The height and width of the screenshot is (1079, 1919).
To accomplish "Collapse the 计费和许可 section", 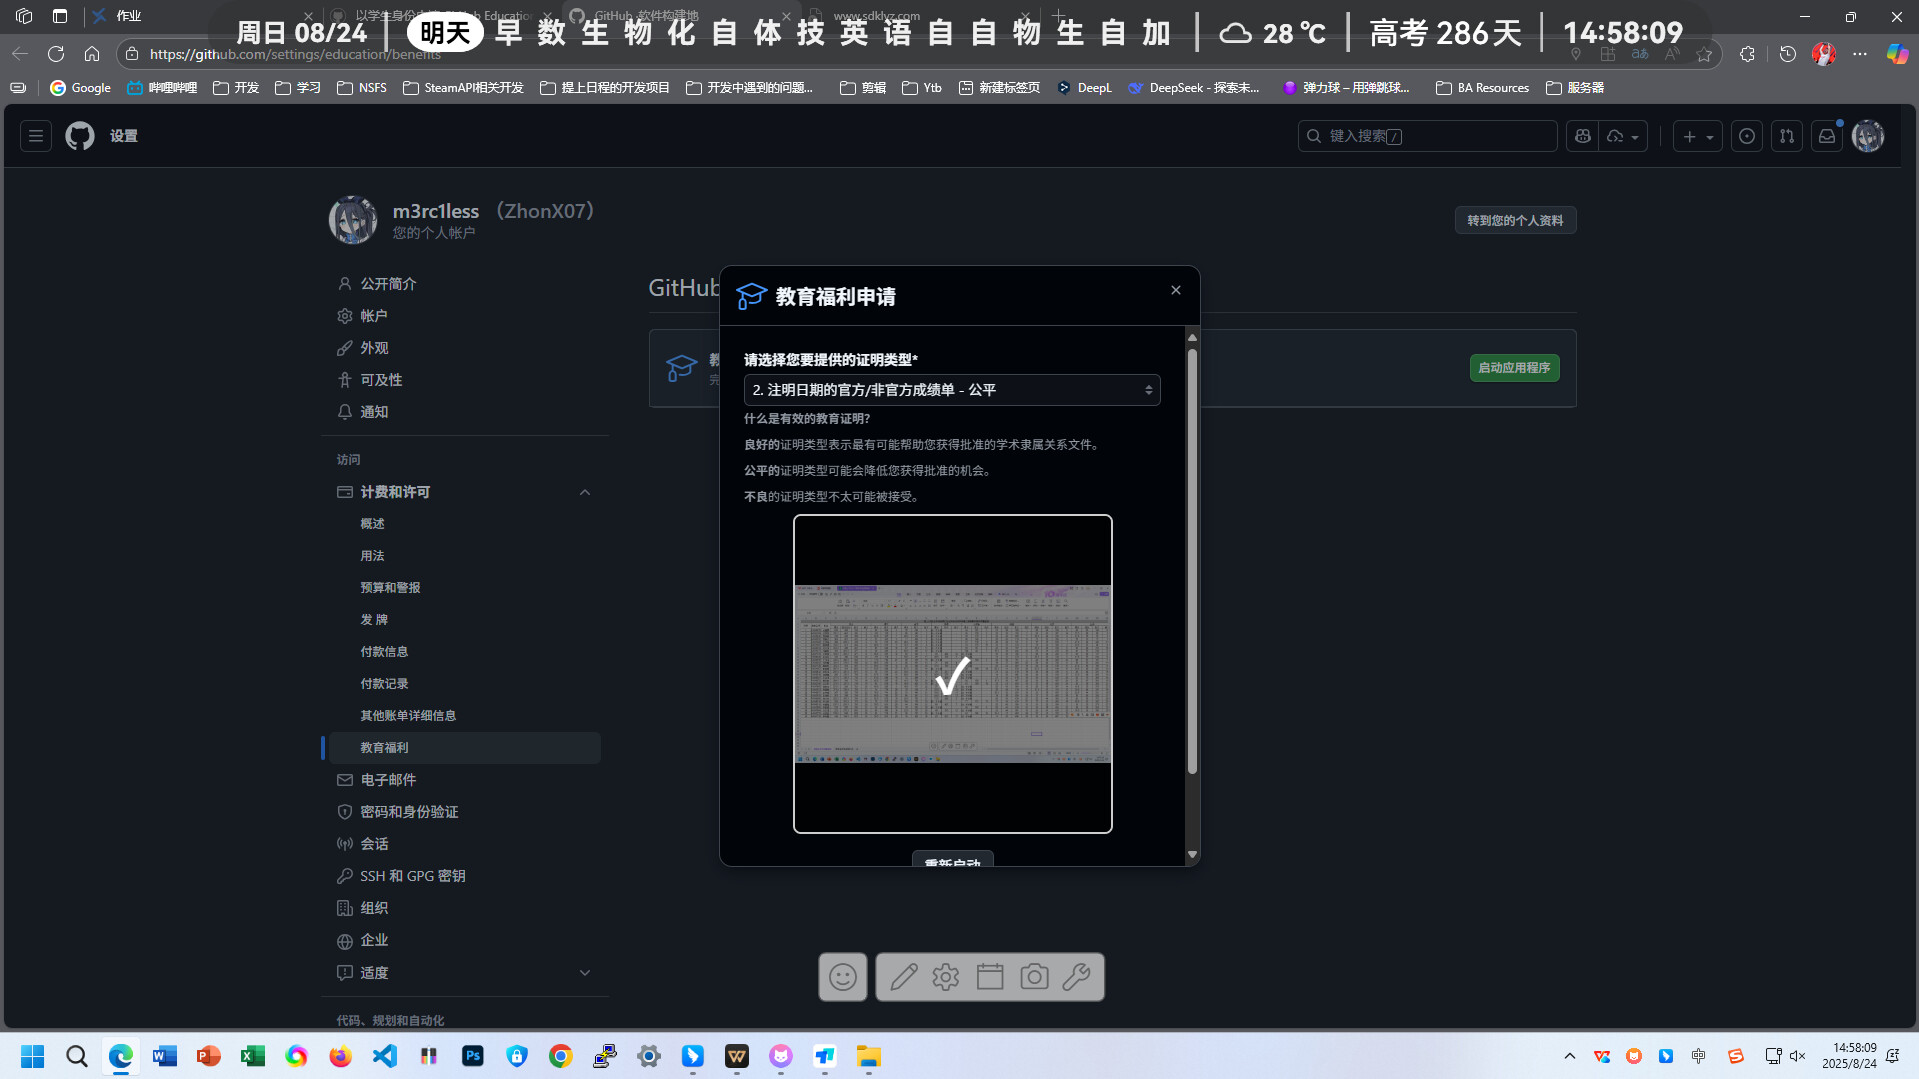I will 585,492.
